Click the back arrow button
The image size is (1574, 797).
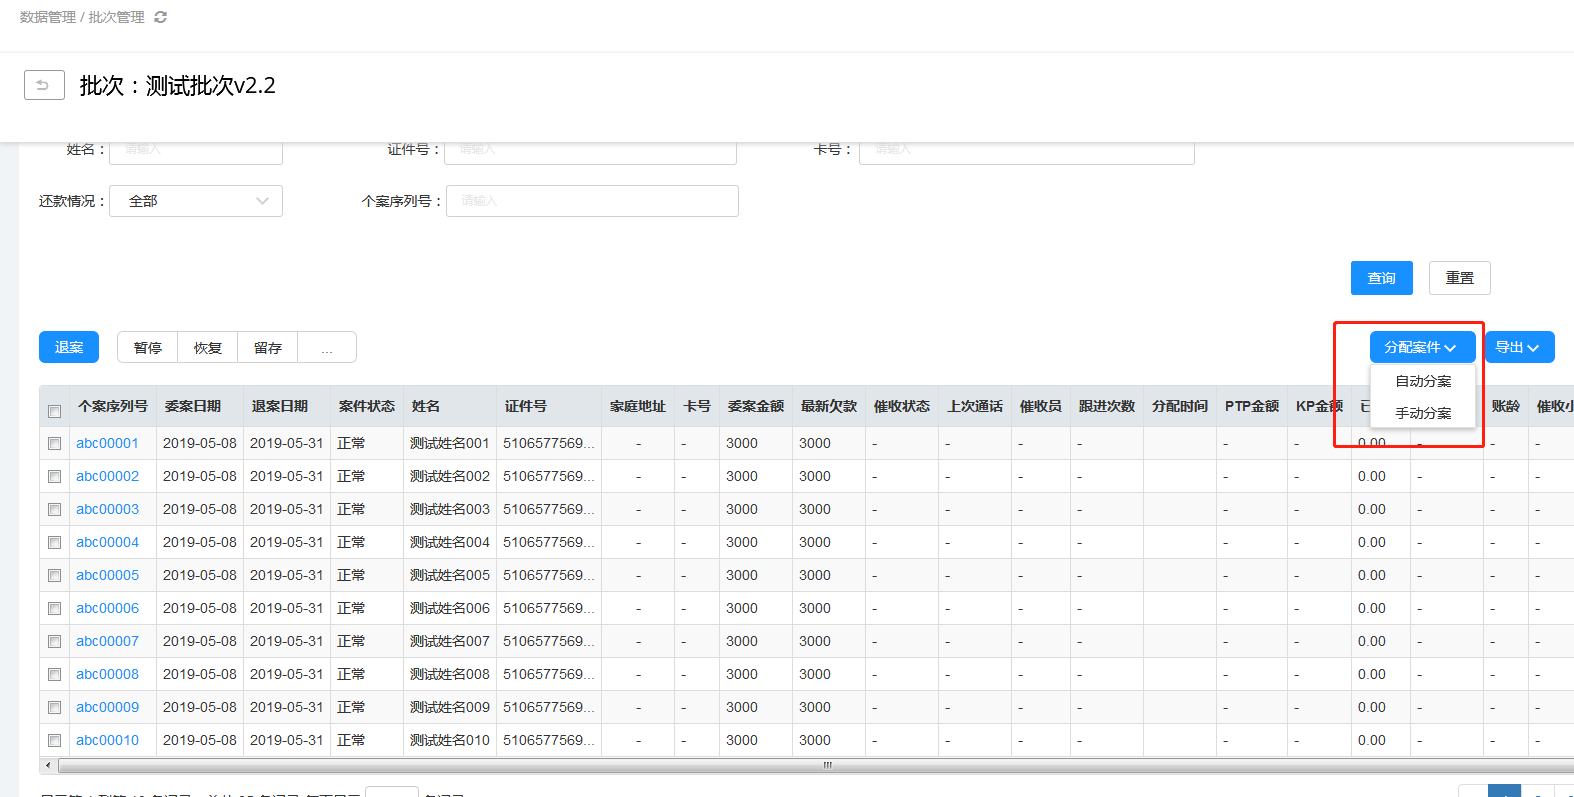(44, 85)
